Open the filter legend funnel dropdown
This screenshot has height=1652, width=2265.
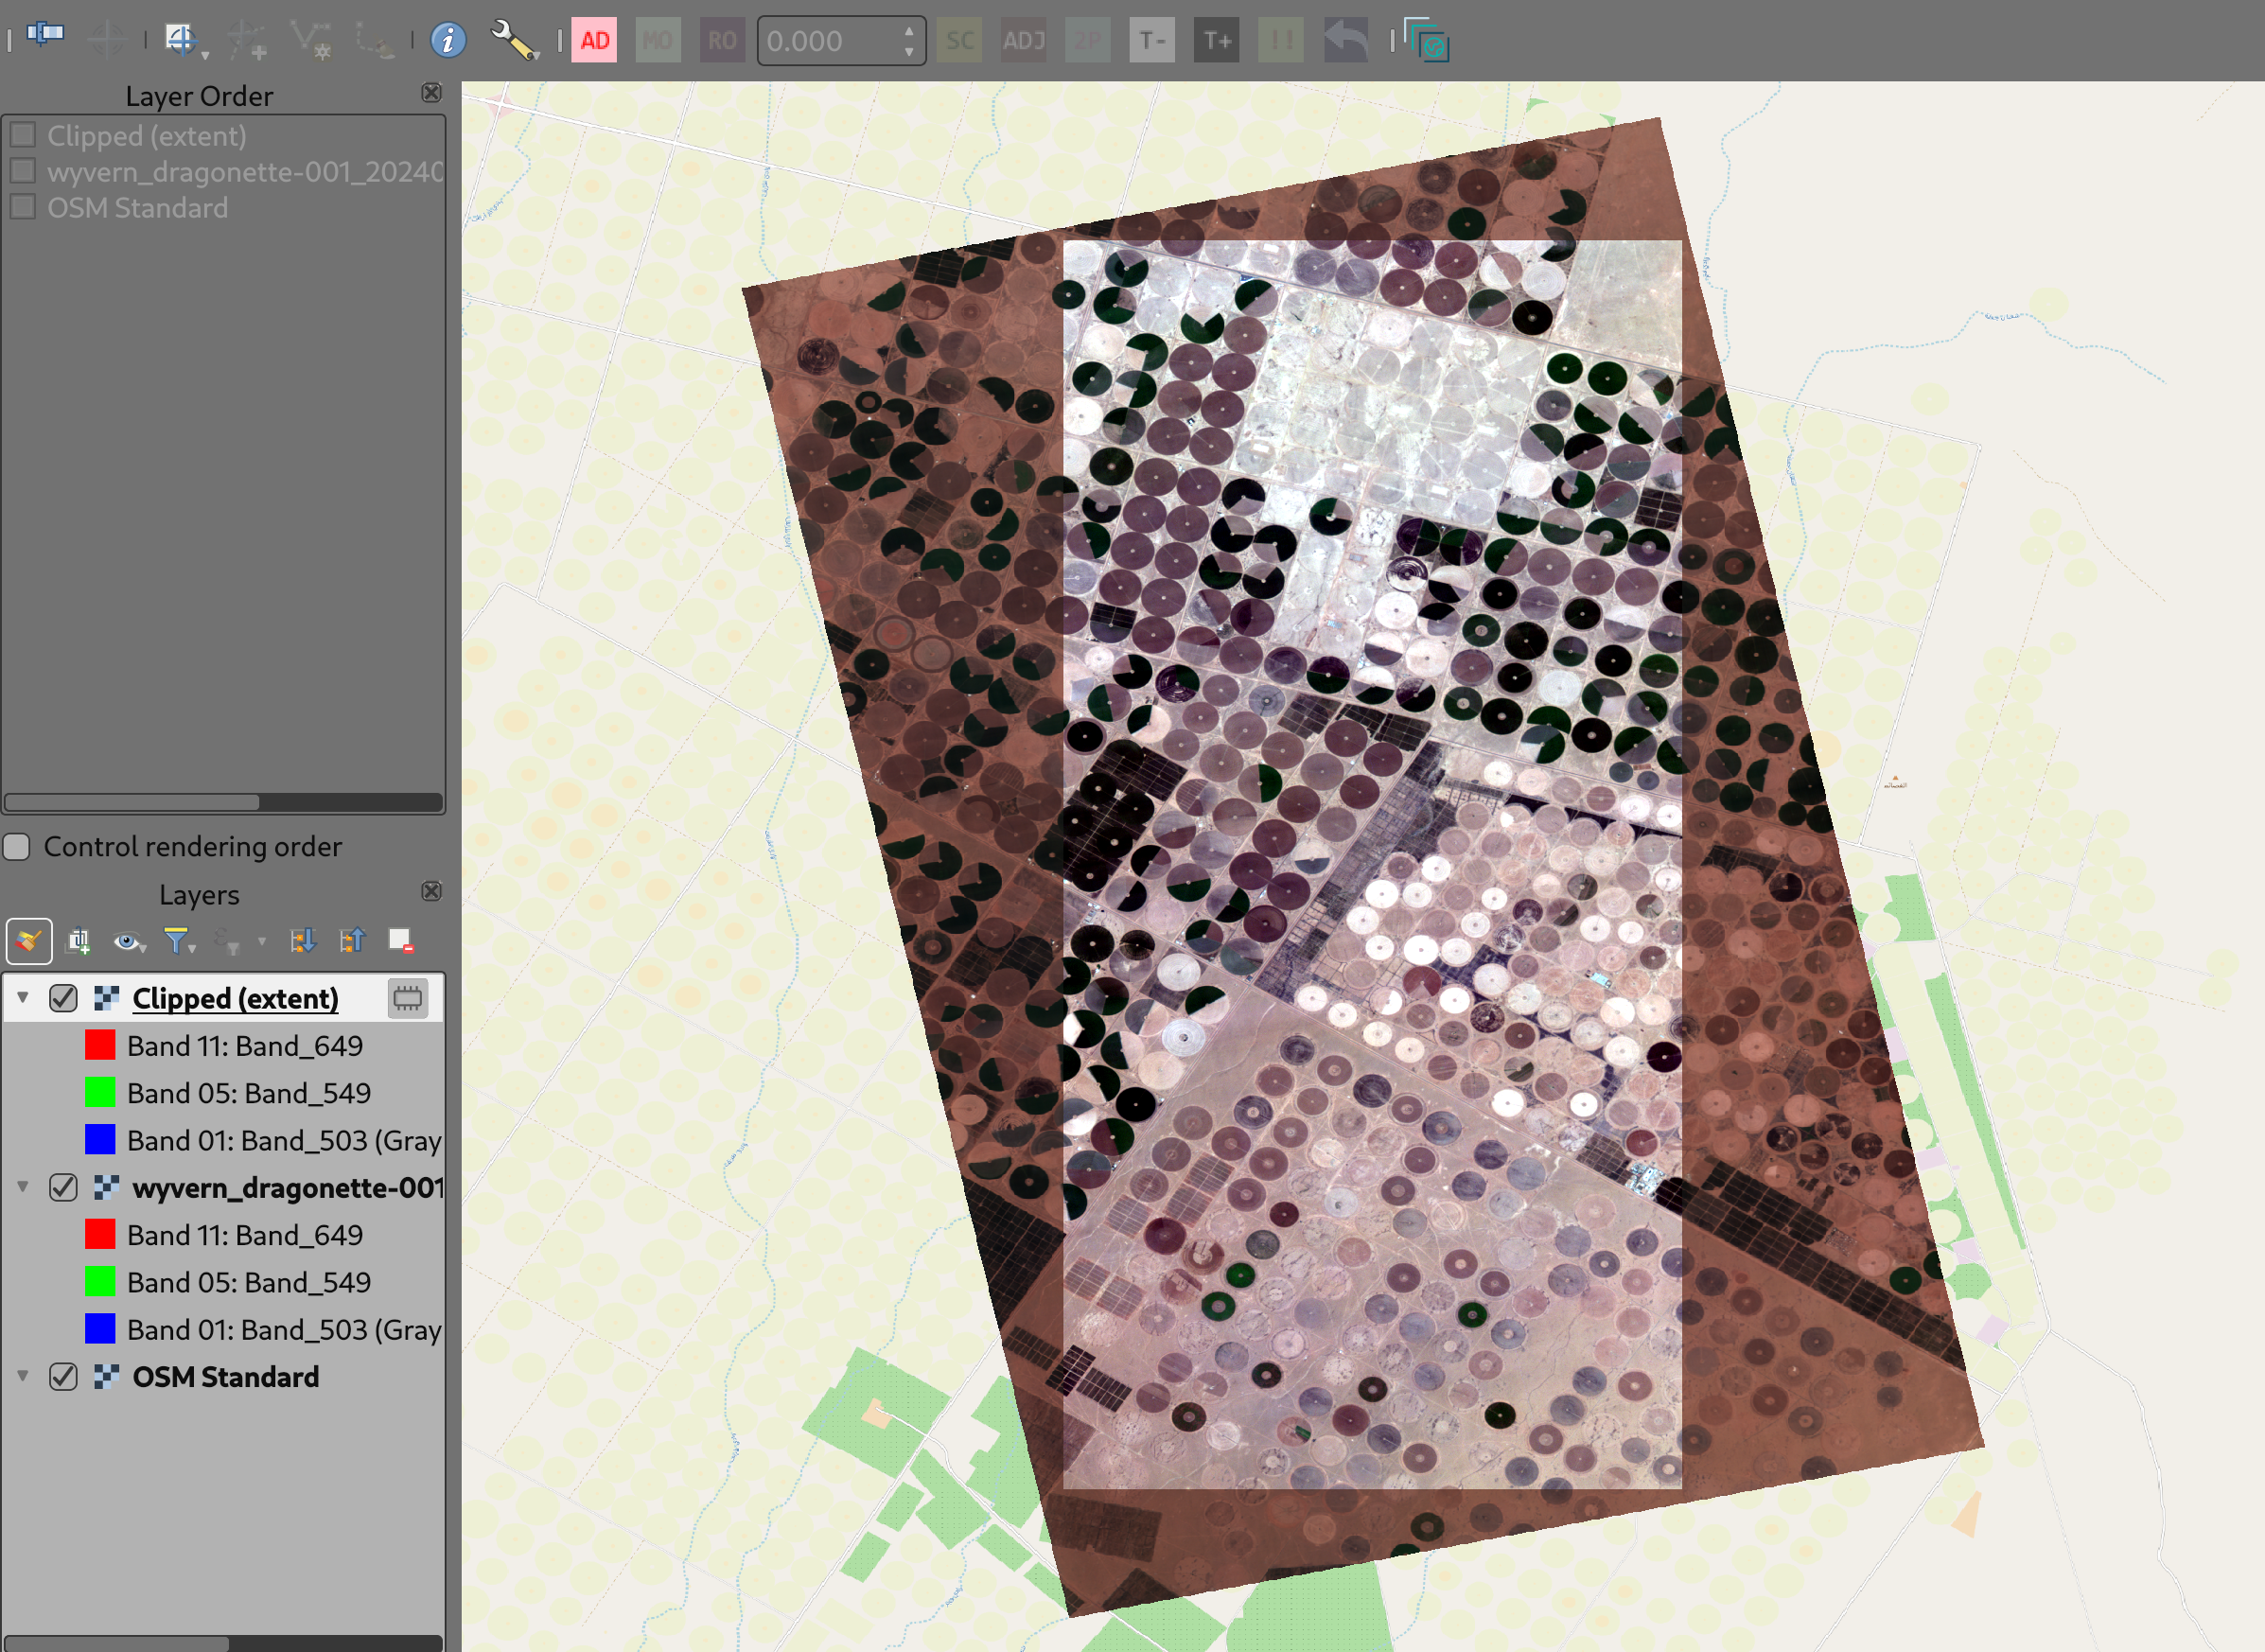point(179,941)
